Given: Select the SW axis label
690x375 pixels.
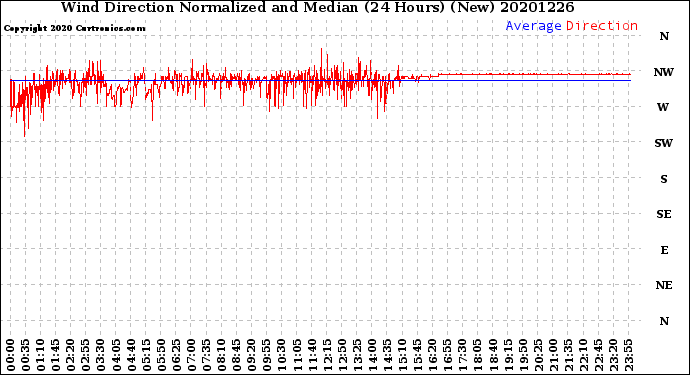Looking at the screenshot, I should point(664,143).
